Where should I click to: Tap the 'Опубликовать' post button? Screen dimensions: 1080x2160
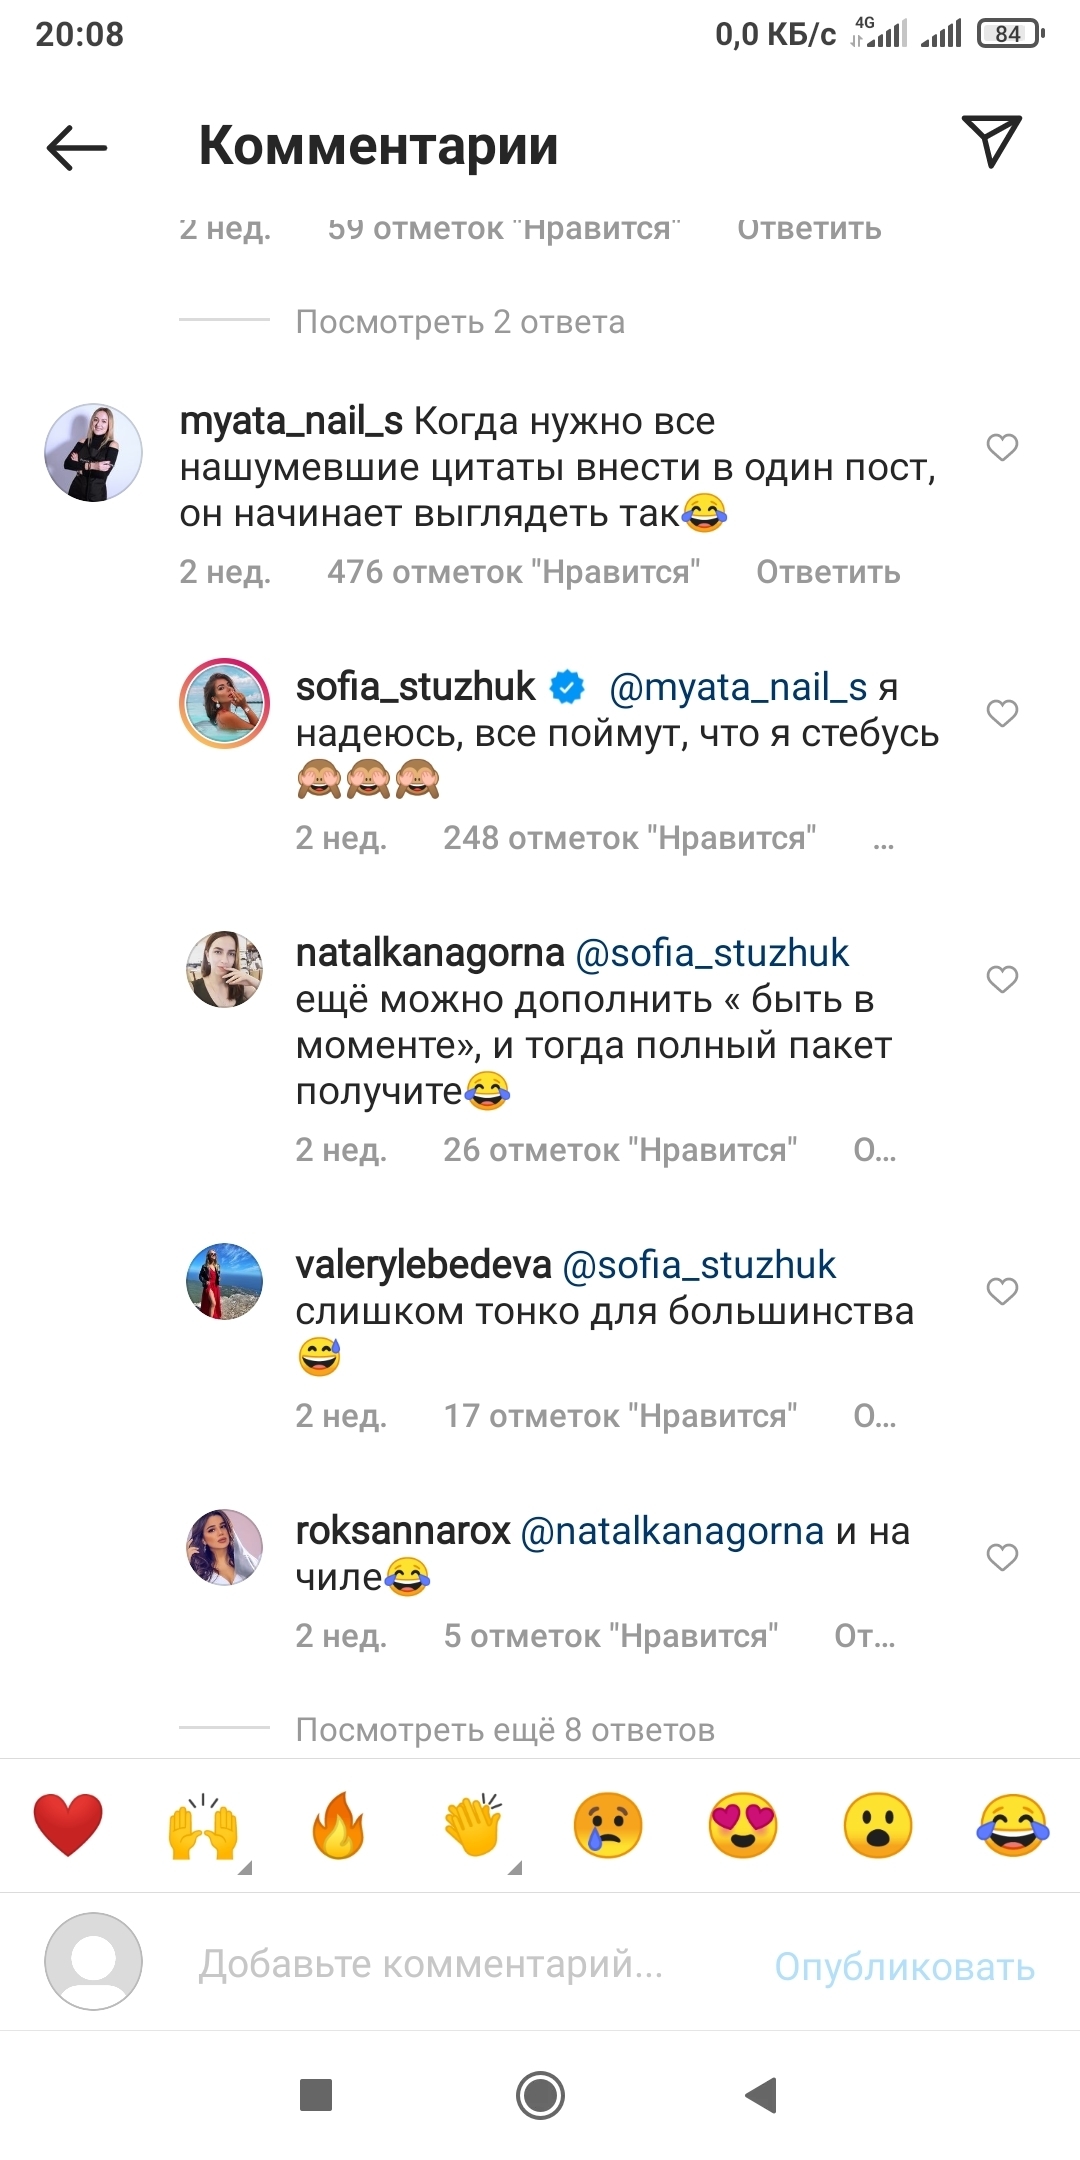(x=905, y=1967)
